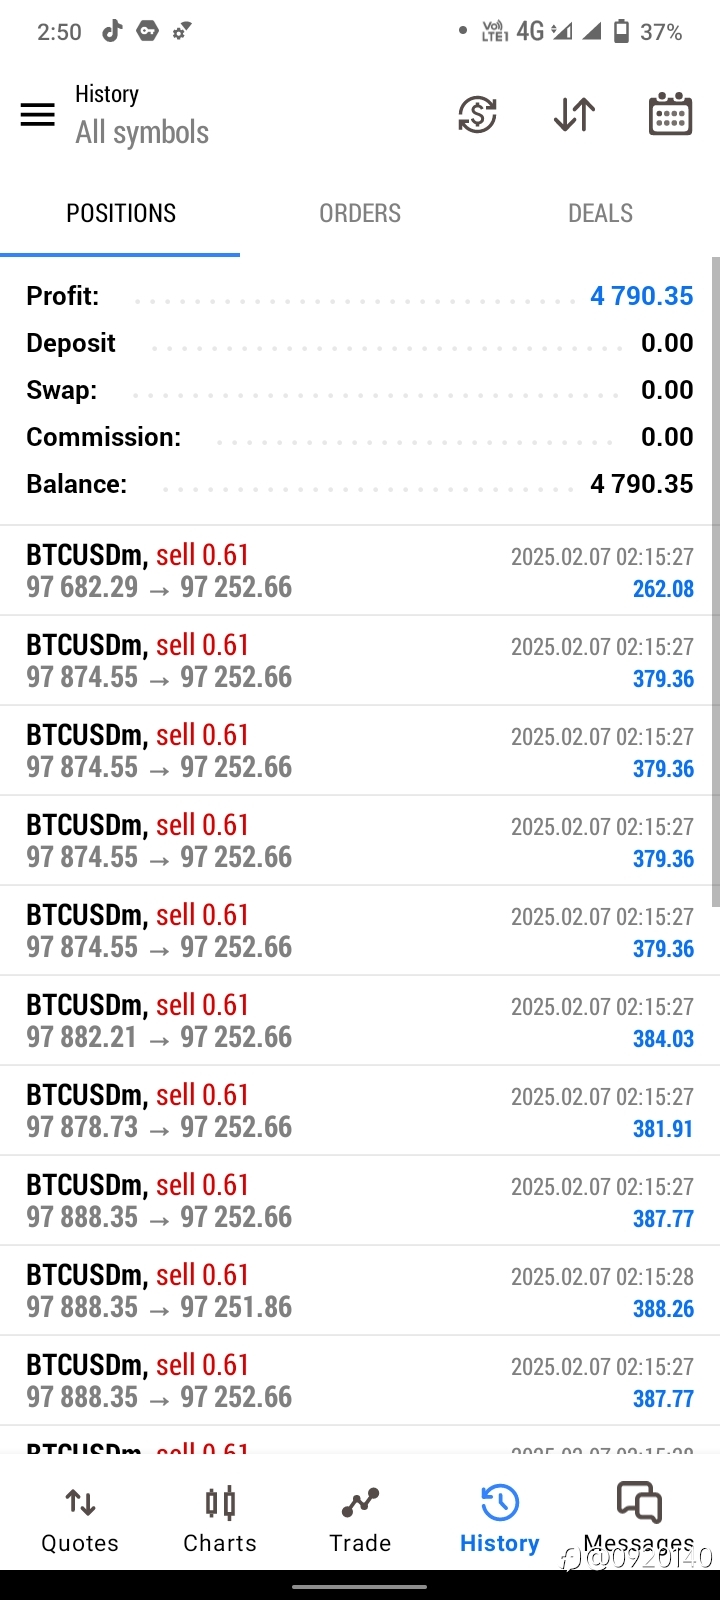The width and height of the screenshot is (720, 1600).
Task: Click the vertical scrollbar on the right
Action: click(715, 581)
